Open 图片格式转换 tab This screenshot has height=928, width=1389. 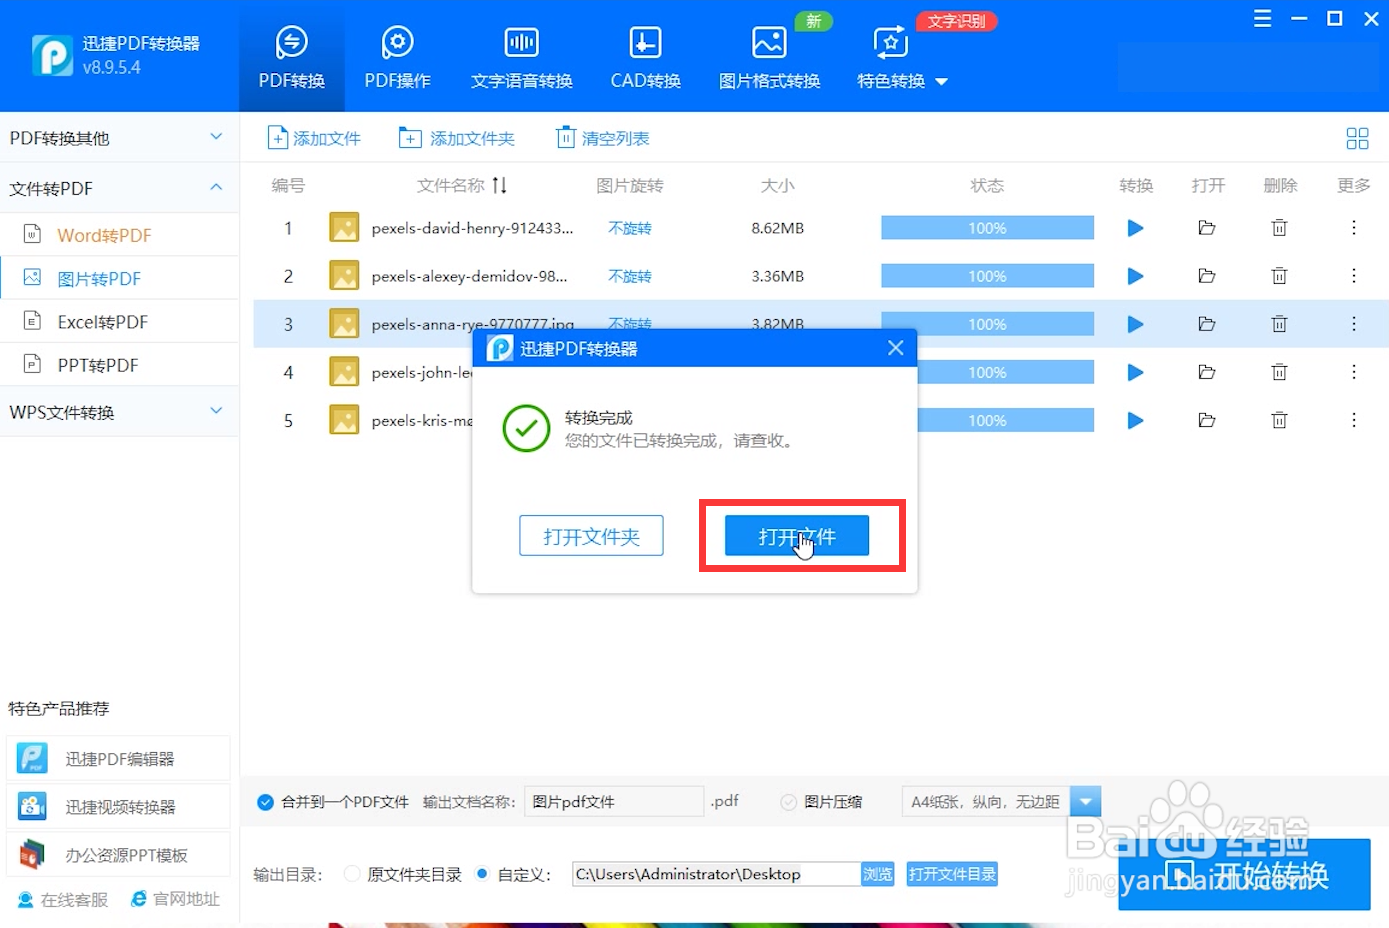769,58
